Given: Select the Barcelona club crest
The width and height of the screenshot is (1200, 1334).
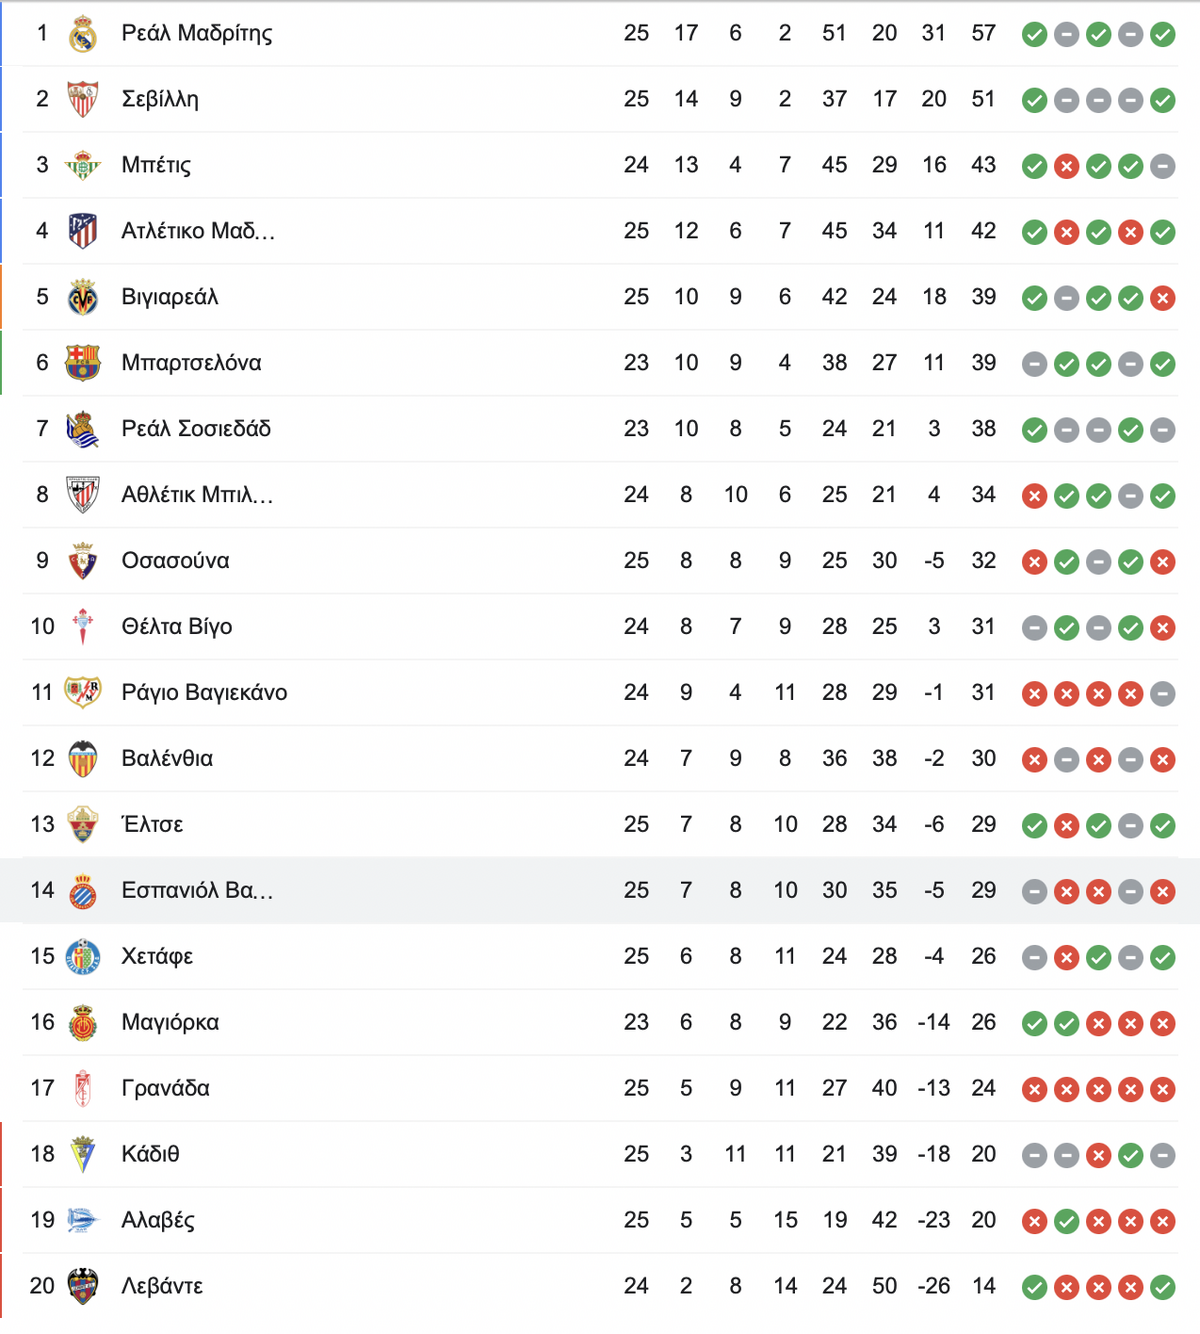Looking at the screenshot, I should click(x=83, y=363).
